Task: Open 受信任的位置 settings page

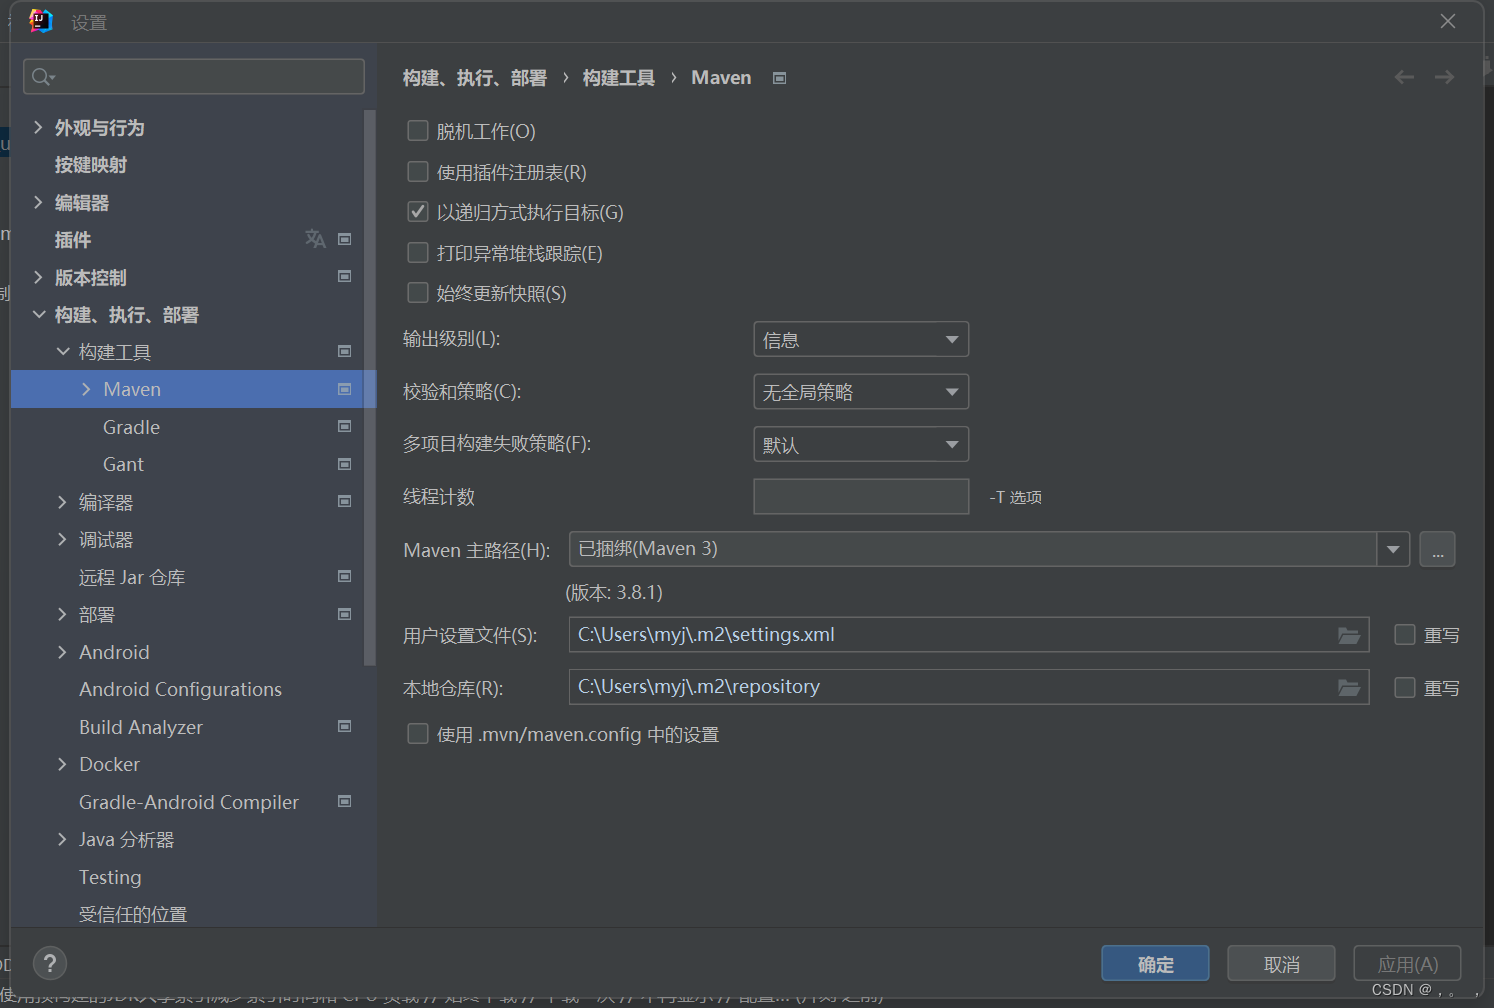Action: pyautogui.click(x=133, y=914)
